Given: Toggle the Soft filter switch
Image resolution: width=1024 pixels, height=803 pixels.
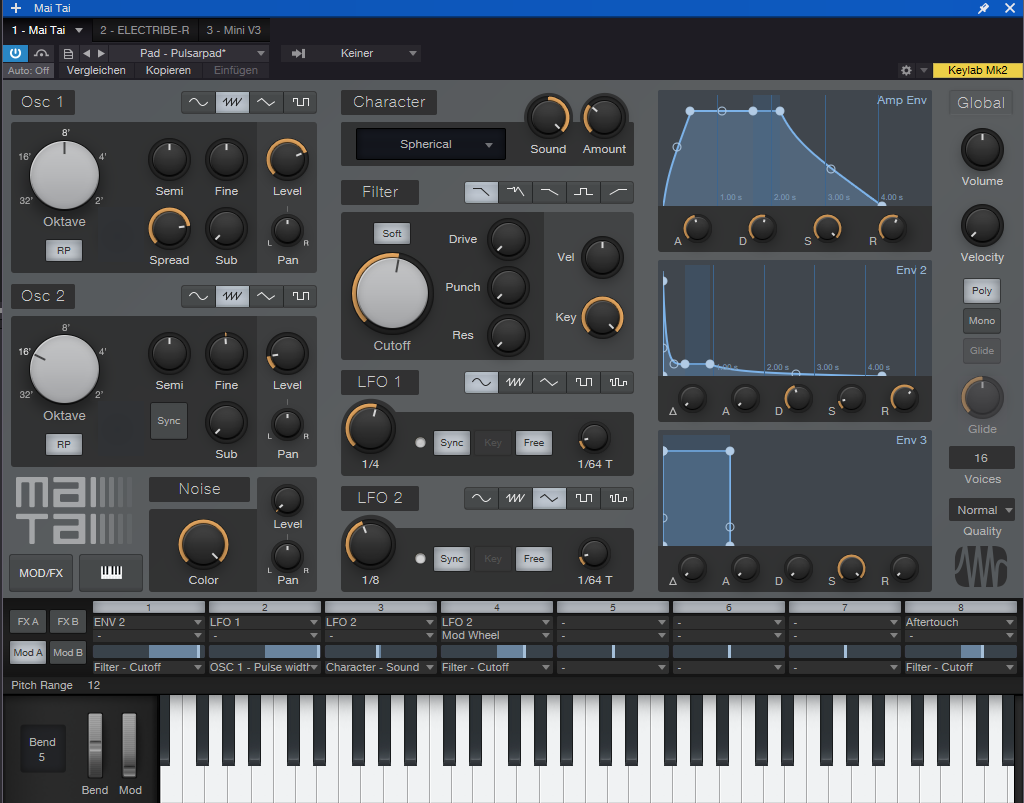Looking at the screenshot, I should pyautogui.click(x=392, y=233).
